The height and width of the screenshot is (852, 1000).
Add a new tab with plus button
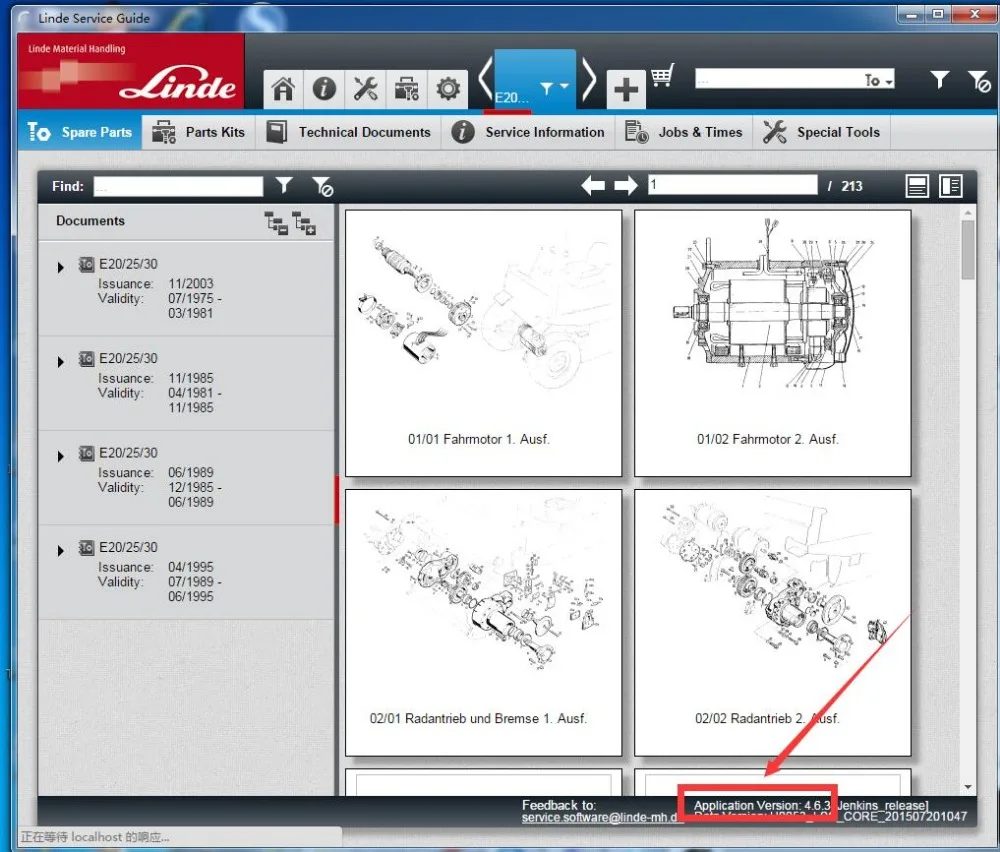tap(626, 89)
